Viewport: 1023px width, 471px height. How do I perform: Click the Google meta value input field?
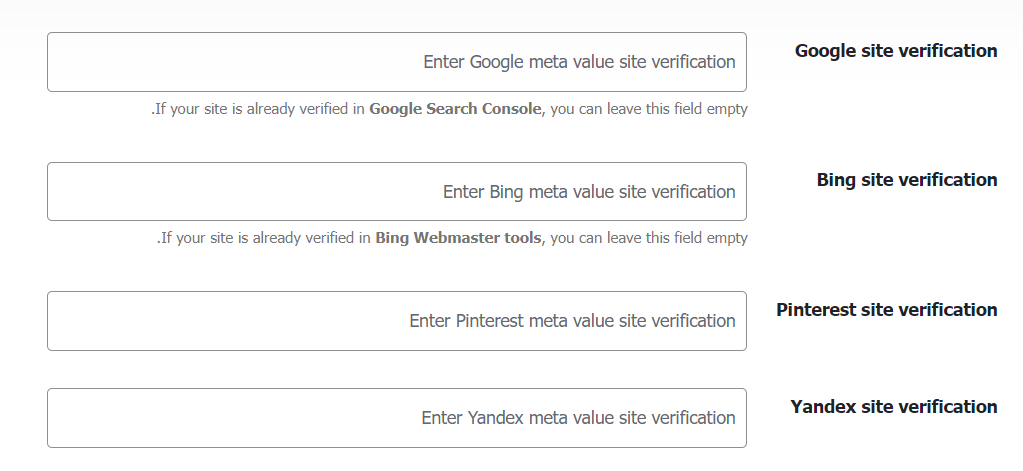[300, 62]
